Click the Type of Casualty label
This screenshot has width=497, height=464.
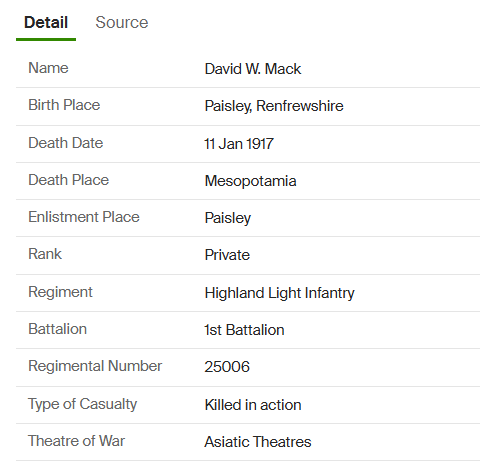point(82,404)
